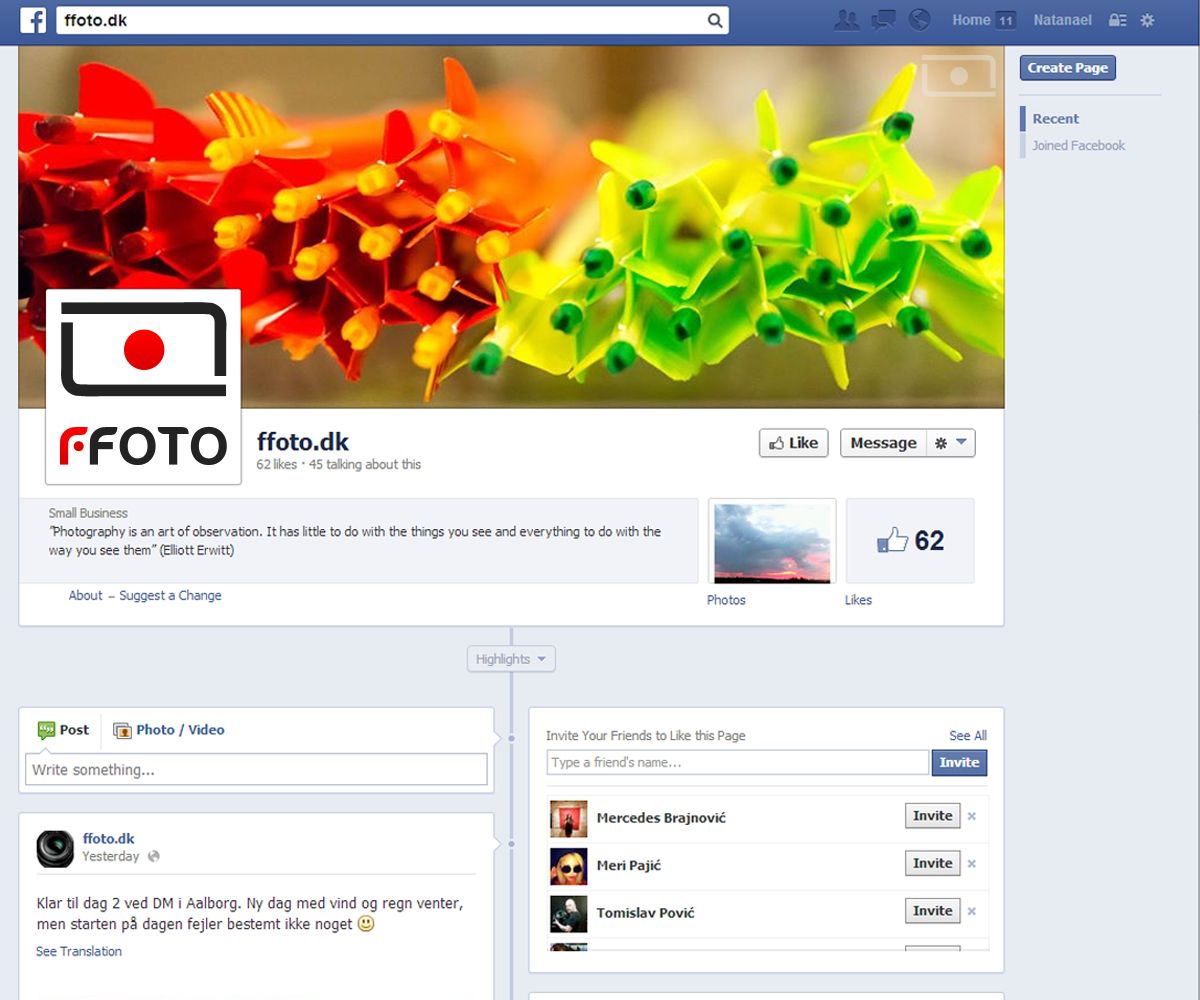Send a Message to ffoto.dk

click(x=883, y=443)
